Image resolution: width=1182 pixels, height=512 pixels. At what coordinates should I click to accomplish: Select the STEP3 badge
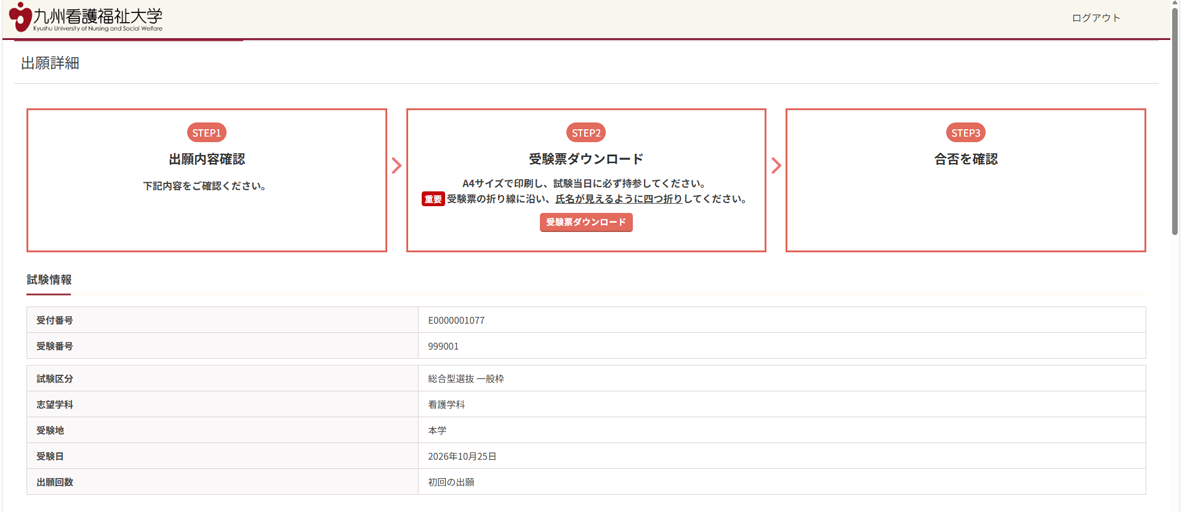coord(966,133)
